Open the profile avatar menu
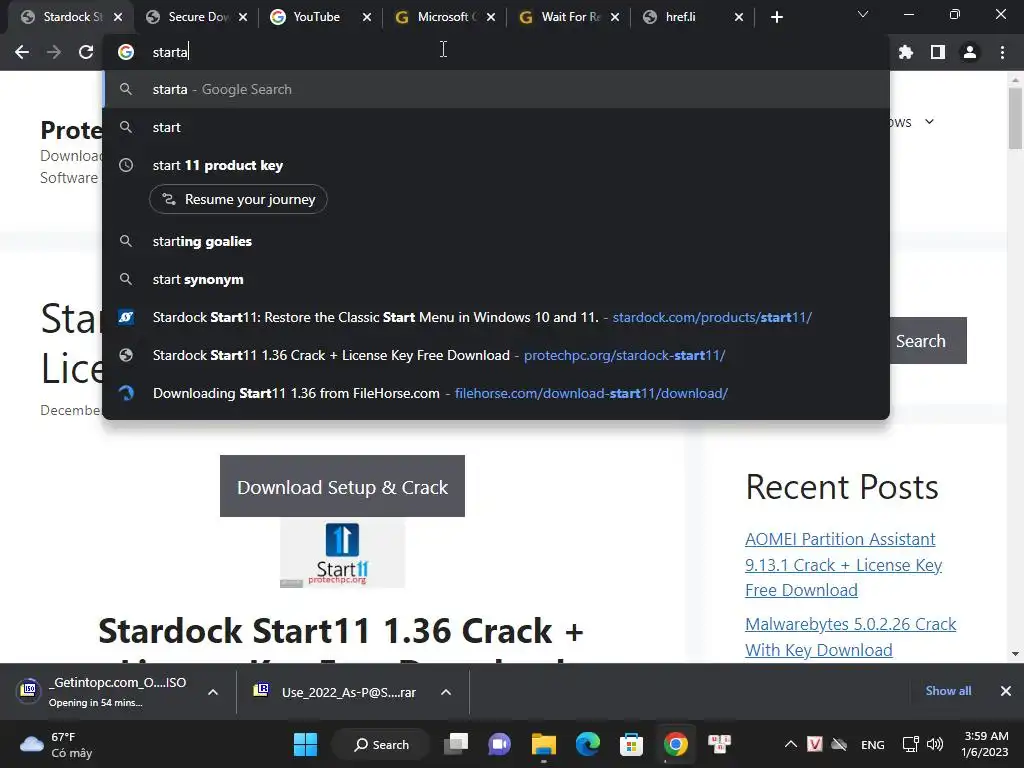This screenshot has width=1024, height=768. (970, 52)
